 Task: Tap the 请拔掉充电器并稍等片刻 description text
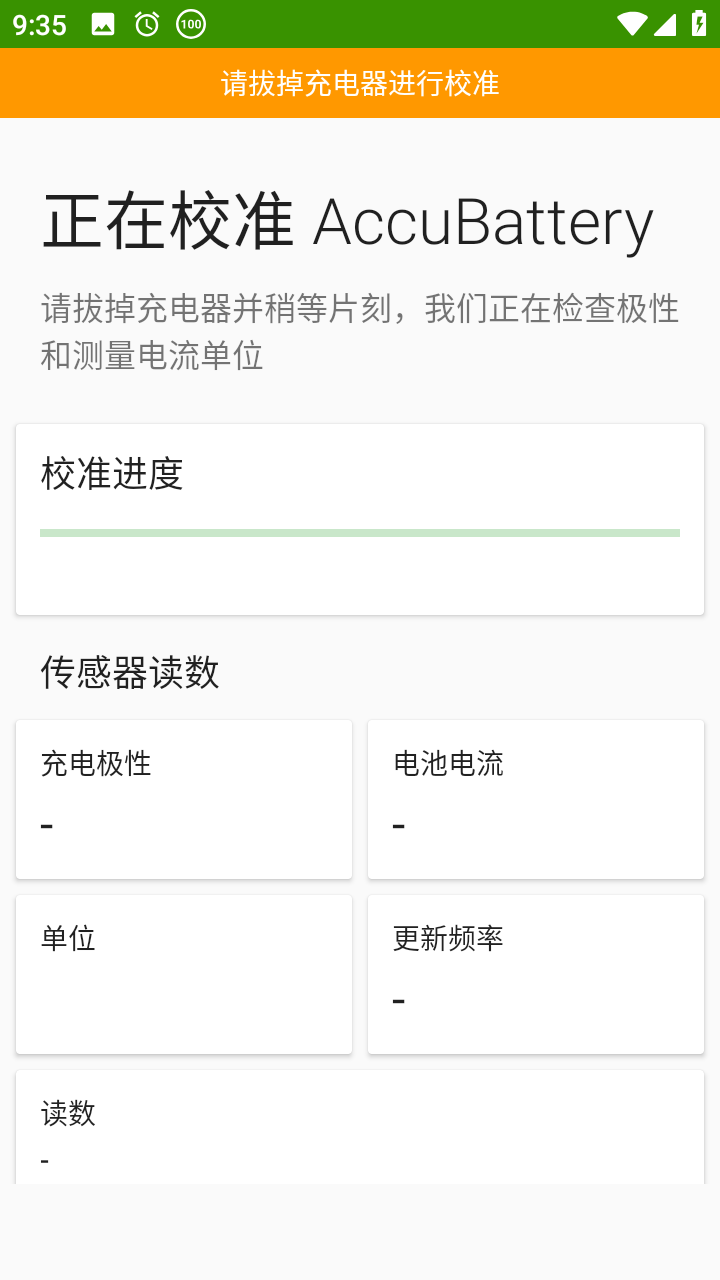point(360,332)
